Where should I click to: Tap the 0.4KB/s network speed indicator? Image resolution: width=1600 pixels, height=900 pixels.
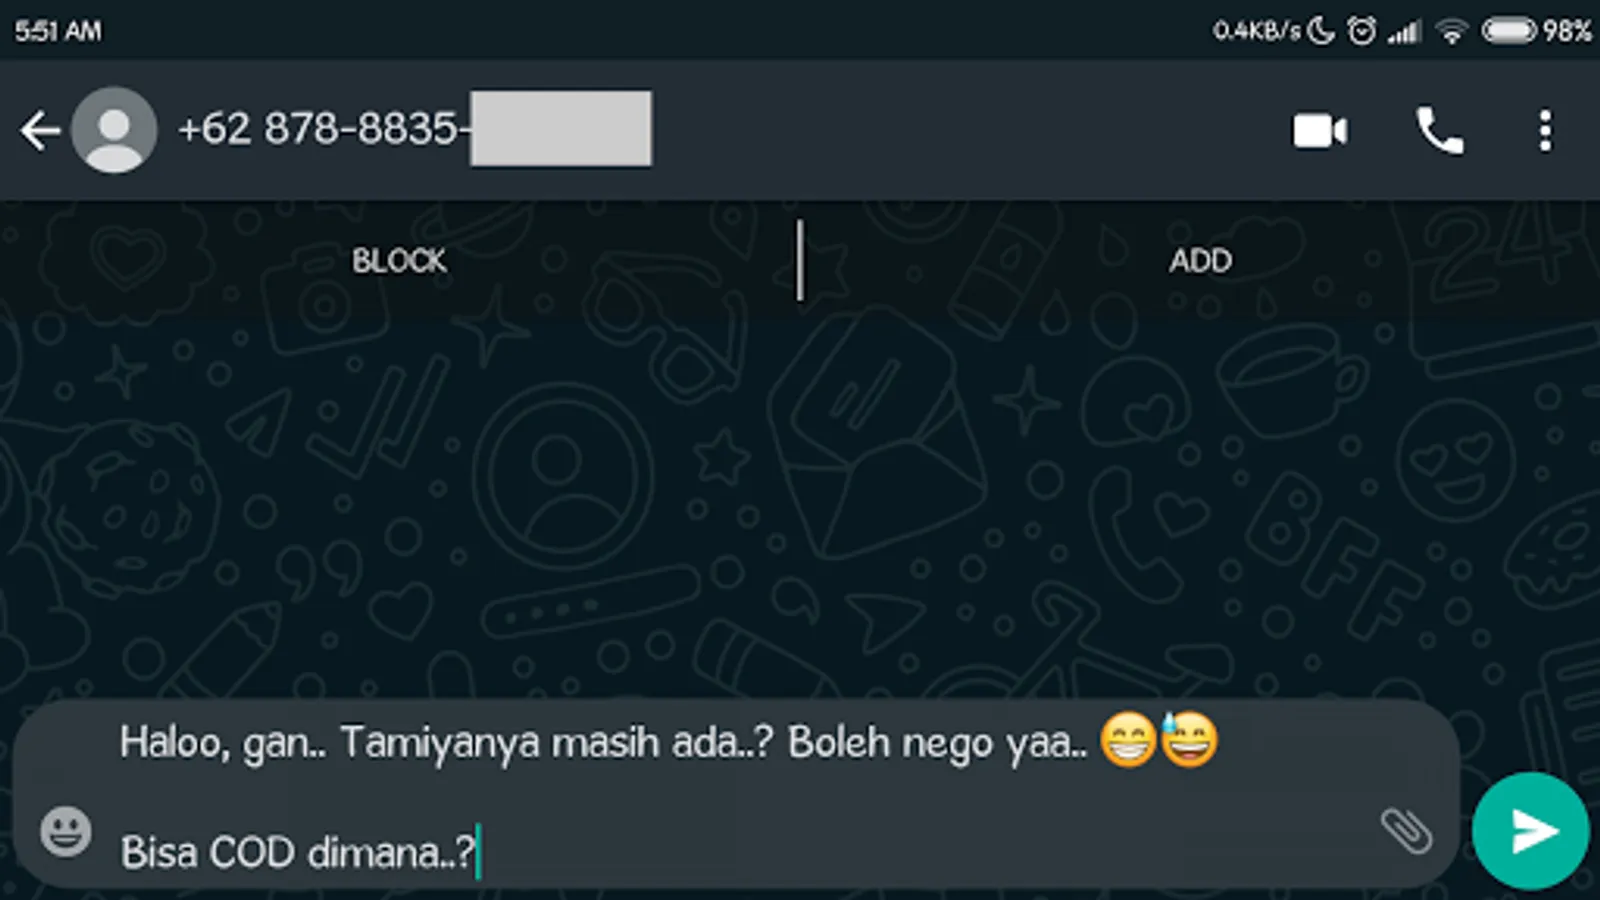[1256, 31]
